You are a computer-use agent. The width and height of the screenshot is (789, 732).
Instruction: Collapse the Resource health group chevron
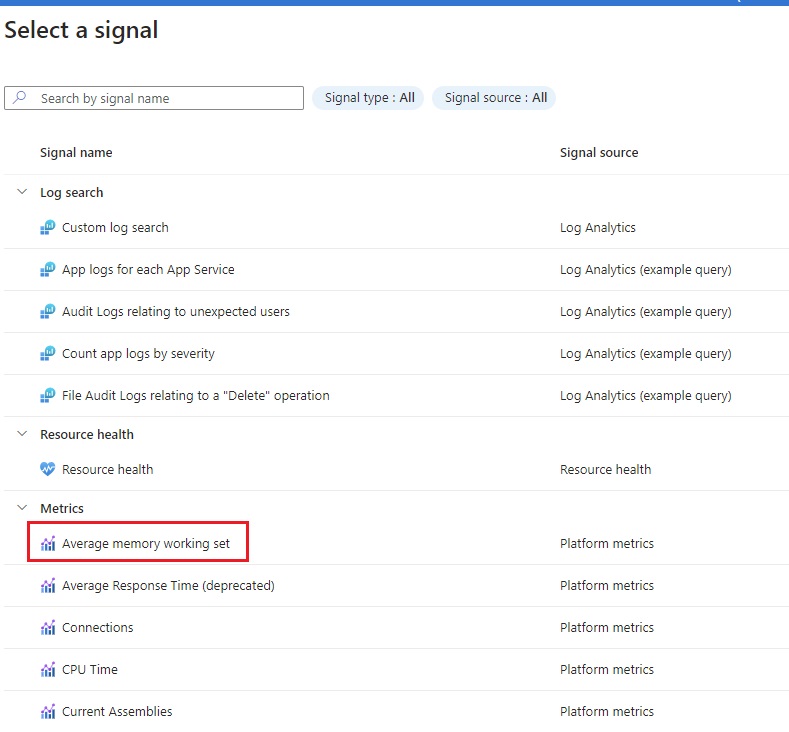22,434
